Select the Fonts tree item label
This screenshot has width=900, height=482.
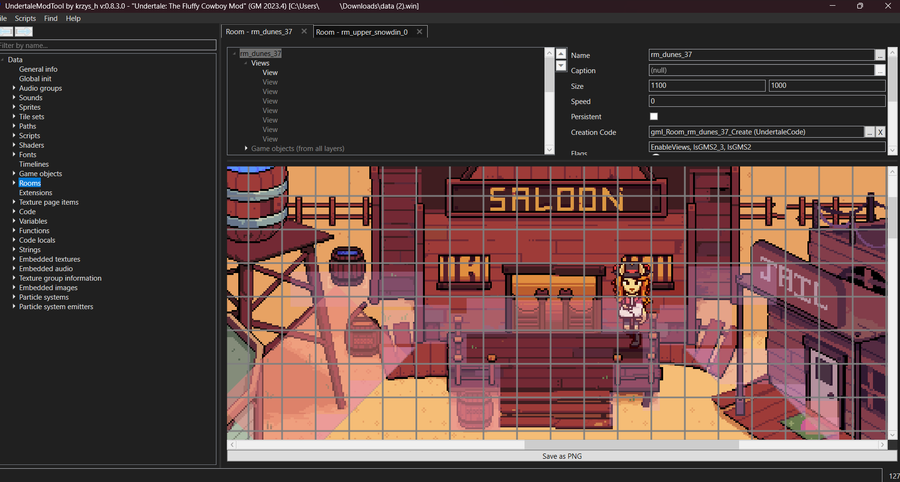point(28,154)
